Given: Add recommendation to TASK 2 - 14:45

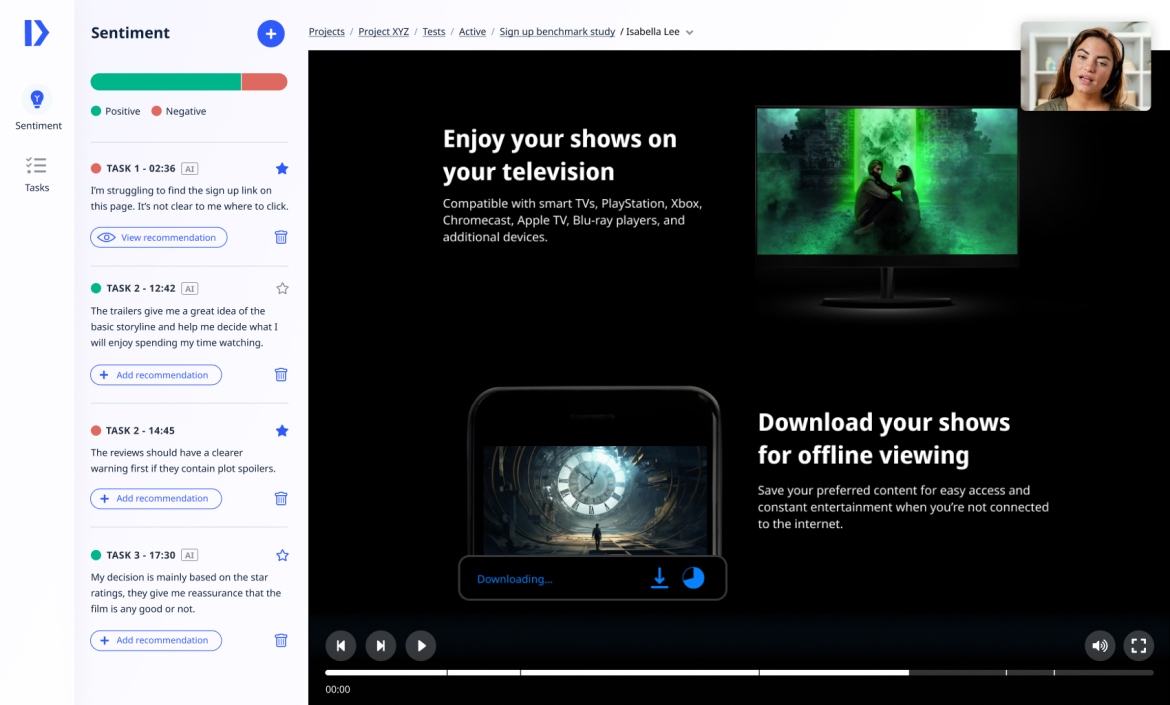Looking at the screenshot, I should (x=156, y=498).
